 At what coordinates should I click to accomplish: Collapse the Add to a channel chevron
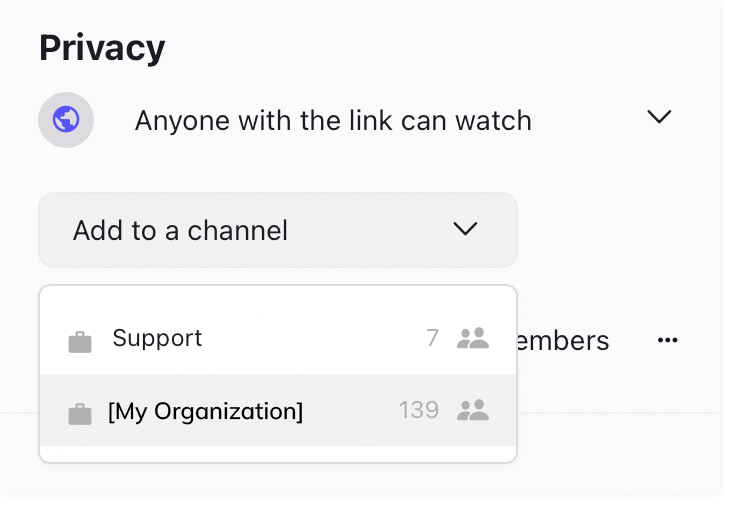pos(465,229)
